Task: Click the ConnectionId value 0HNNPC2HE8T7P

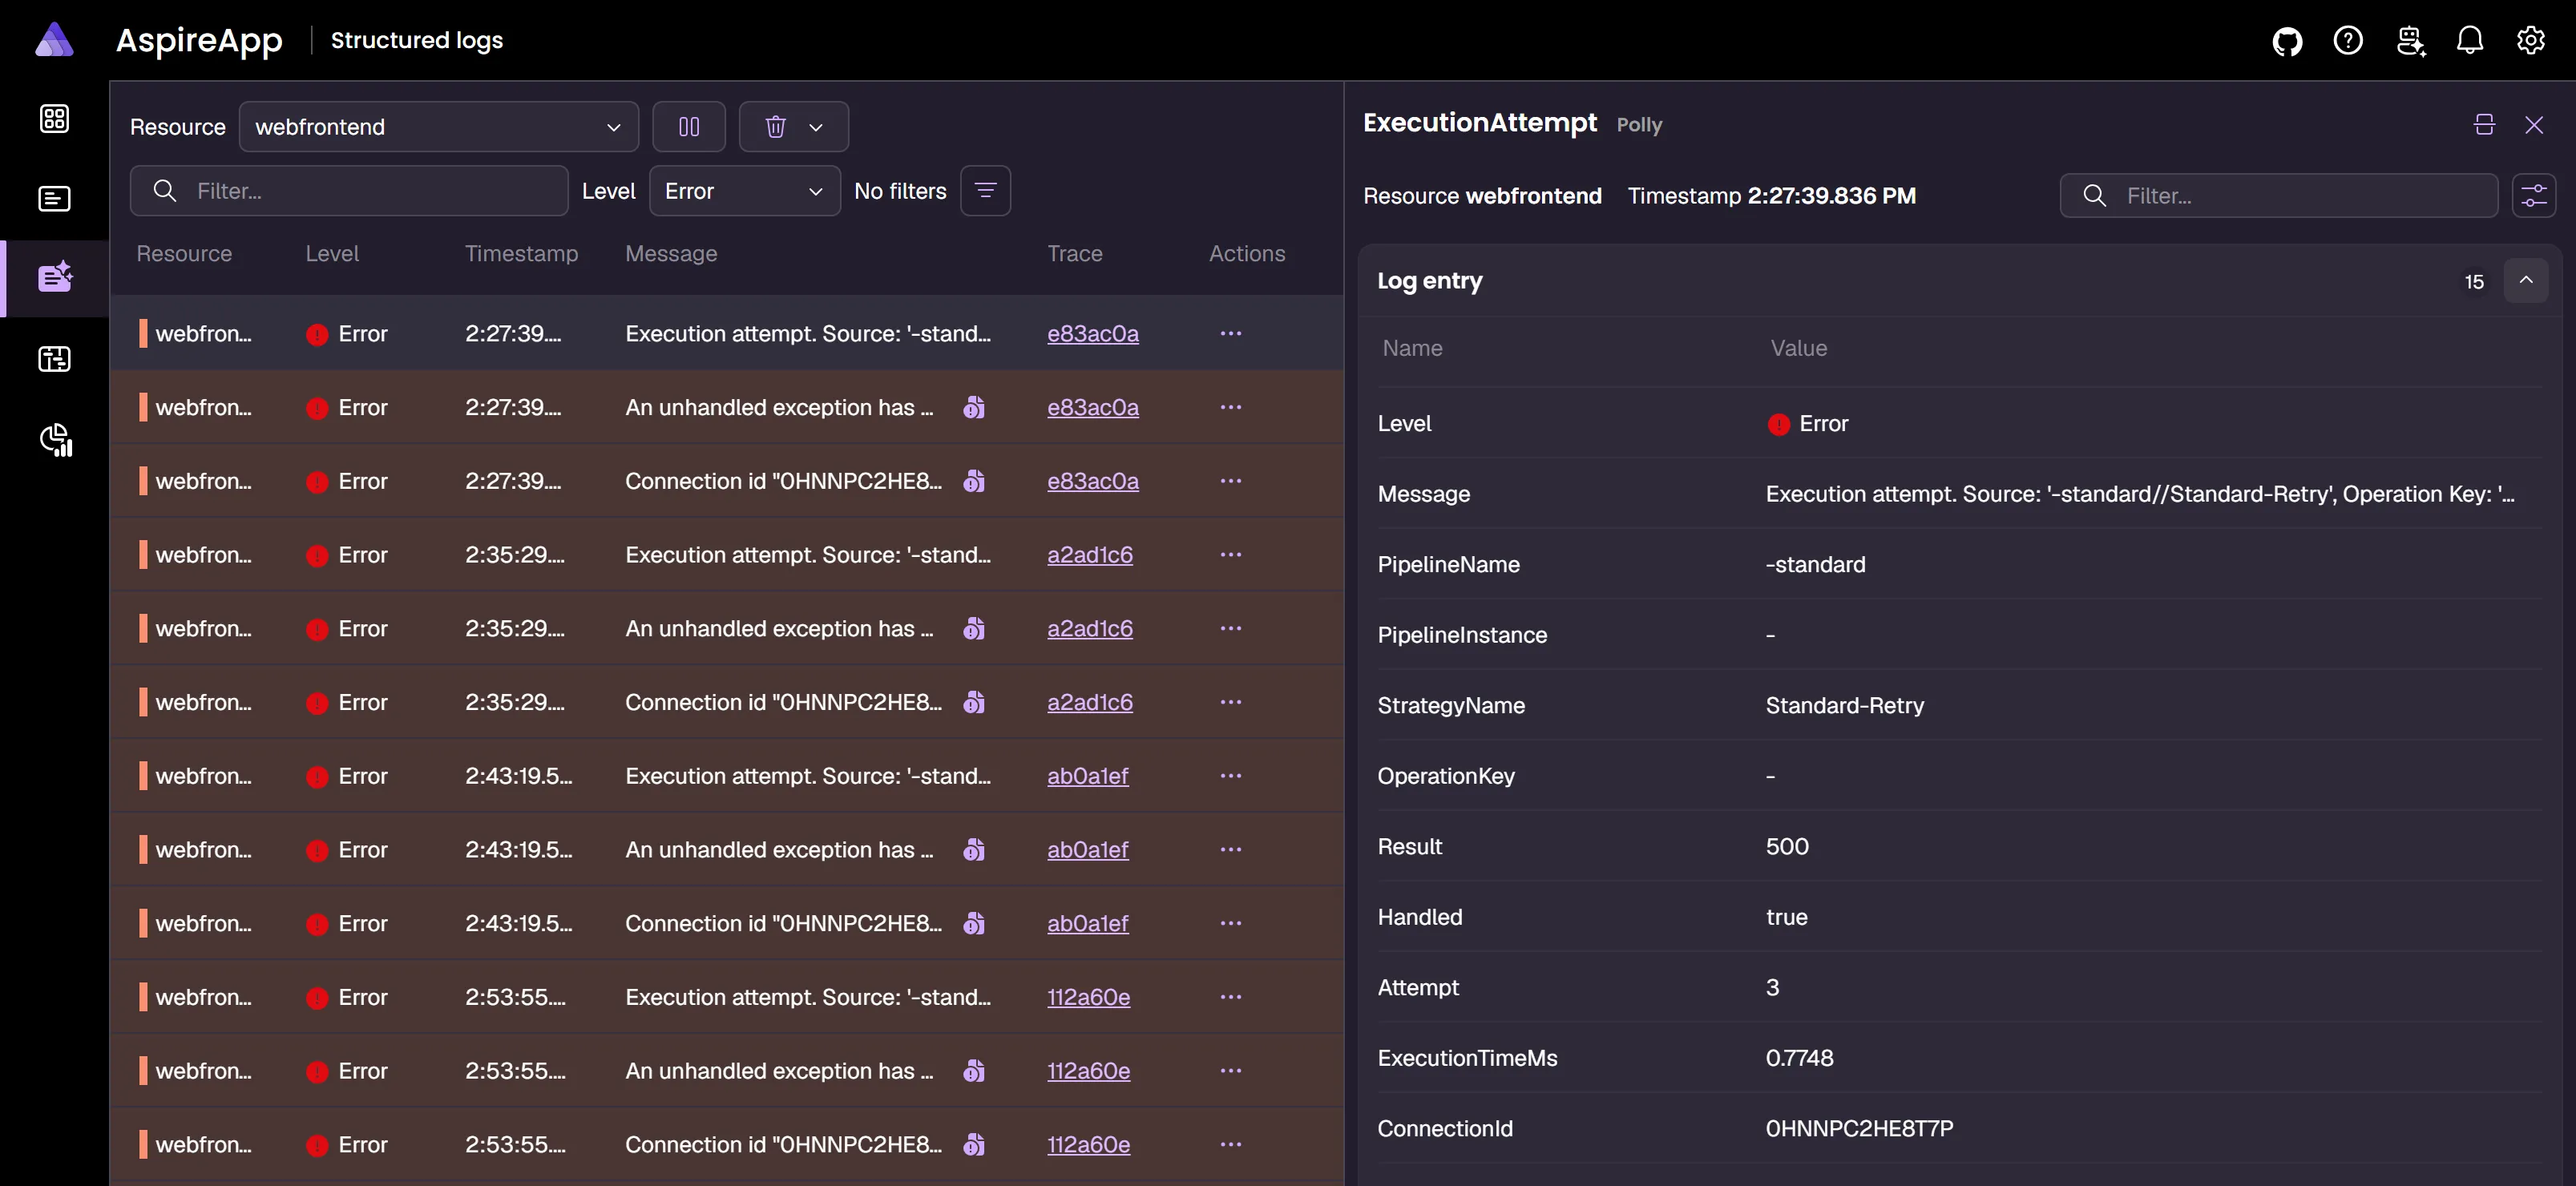Action: click(x=1858, y=1129)
